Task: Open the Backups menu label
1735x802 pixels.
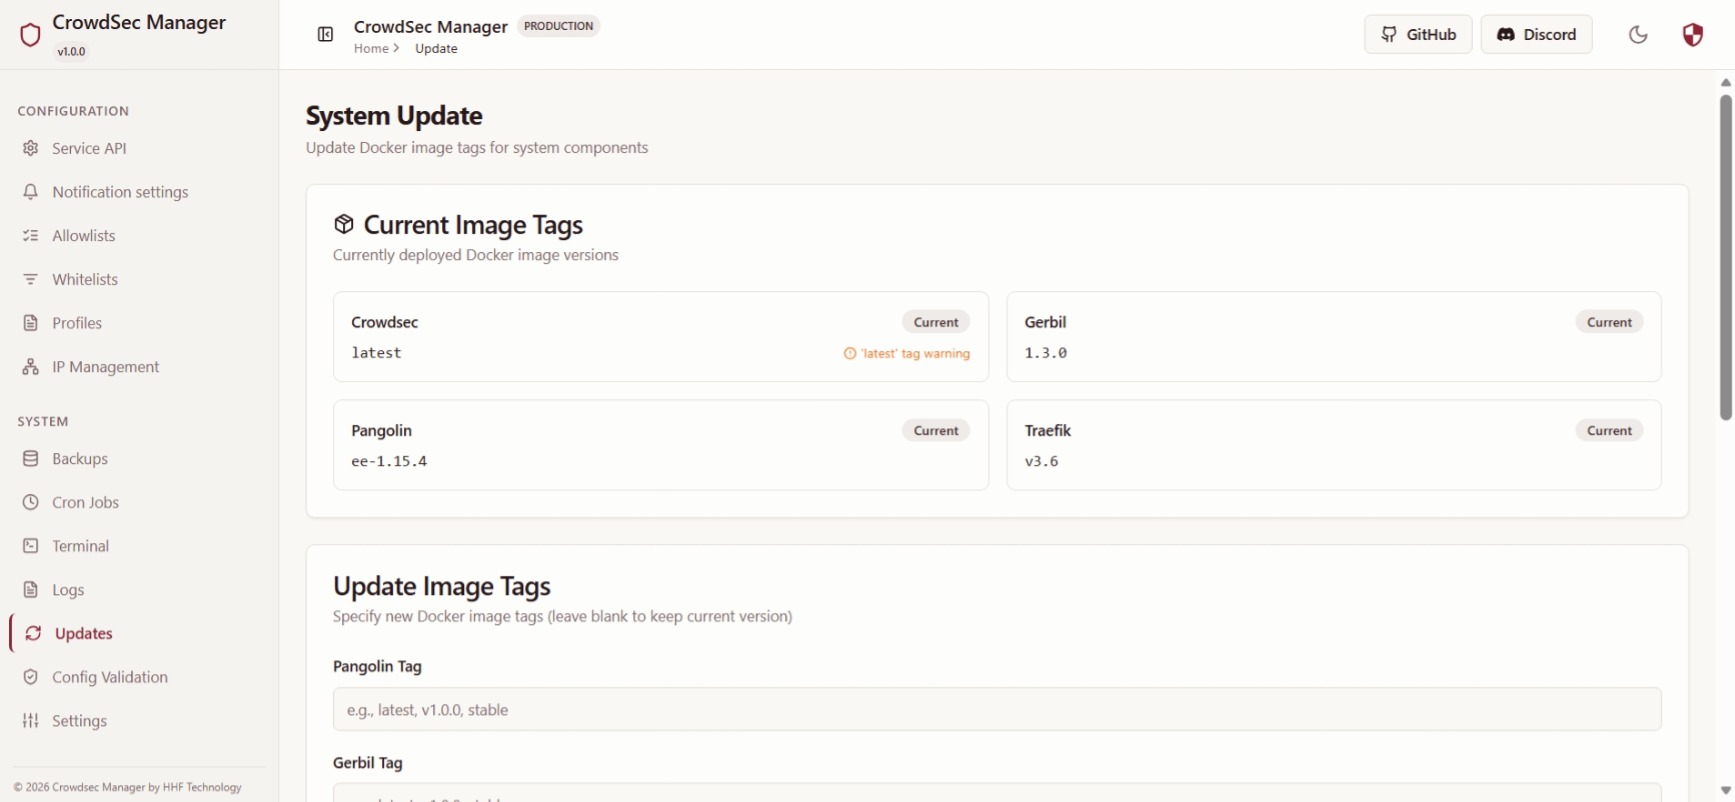Action: pos(80,459)
